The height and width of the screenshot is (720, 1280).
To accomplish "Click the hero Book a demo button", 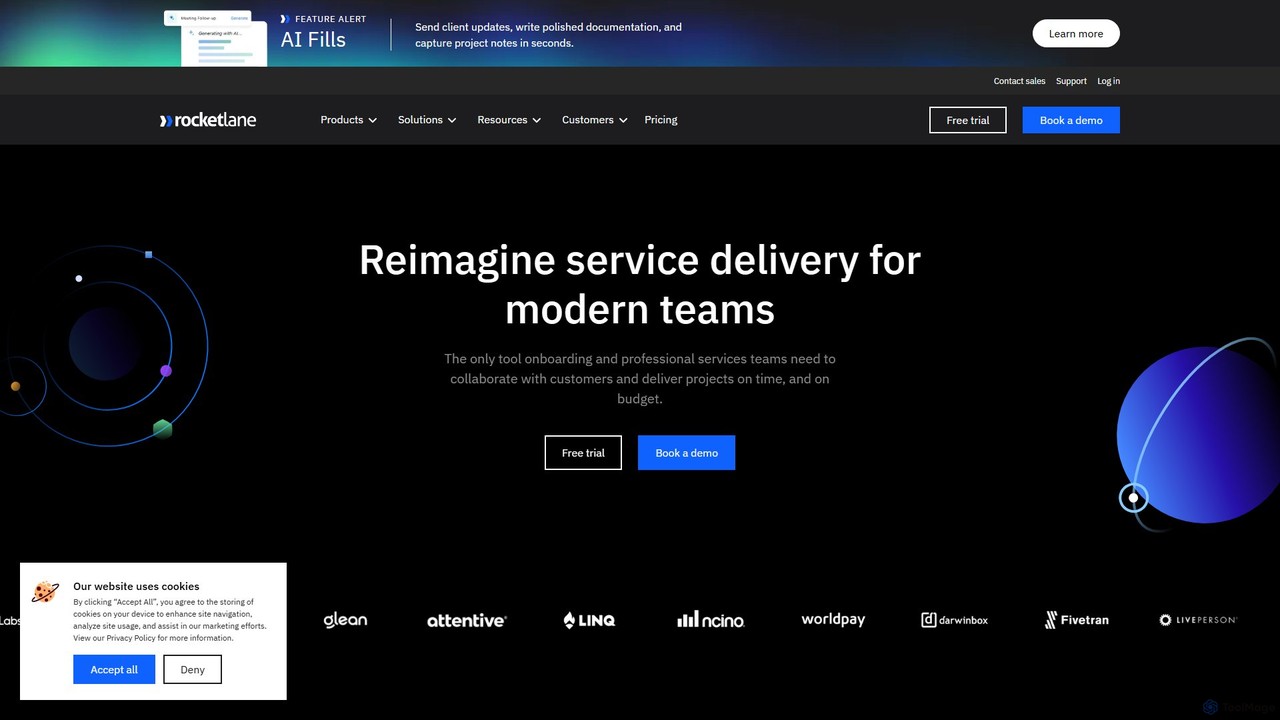I will pyautogui.click(x=686, y=453).
